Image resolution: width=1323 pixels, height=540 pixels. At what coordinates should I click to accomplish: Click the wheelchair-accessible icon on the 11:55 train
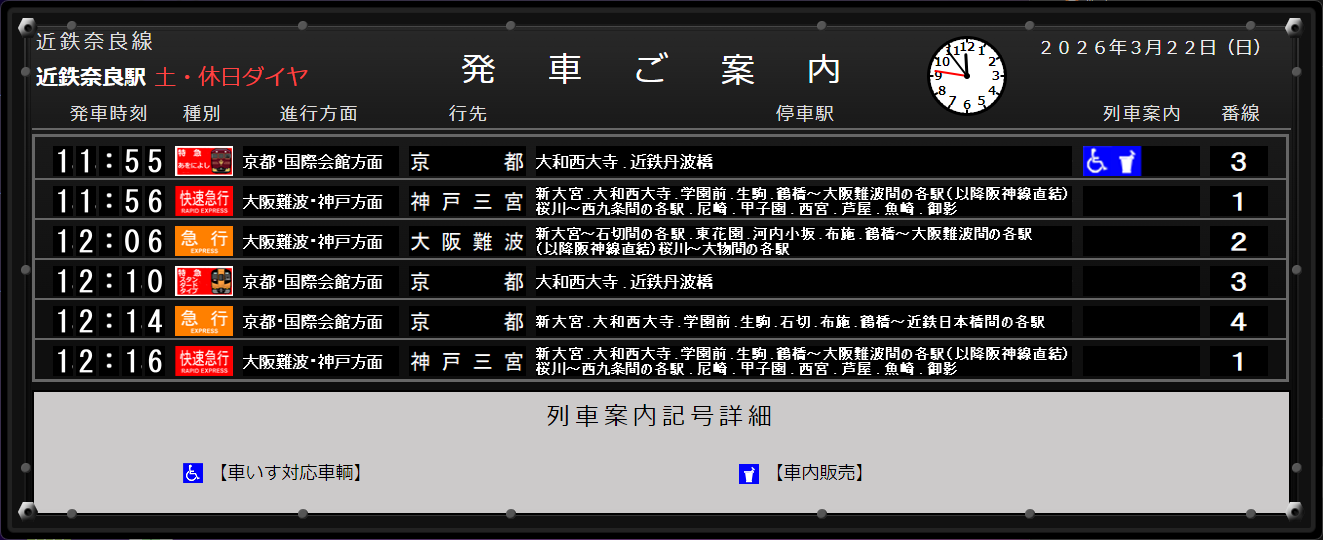click(1097, 161)
